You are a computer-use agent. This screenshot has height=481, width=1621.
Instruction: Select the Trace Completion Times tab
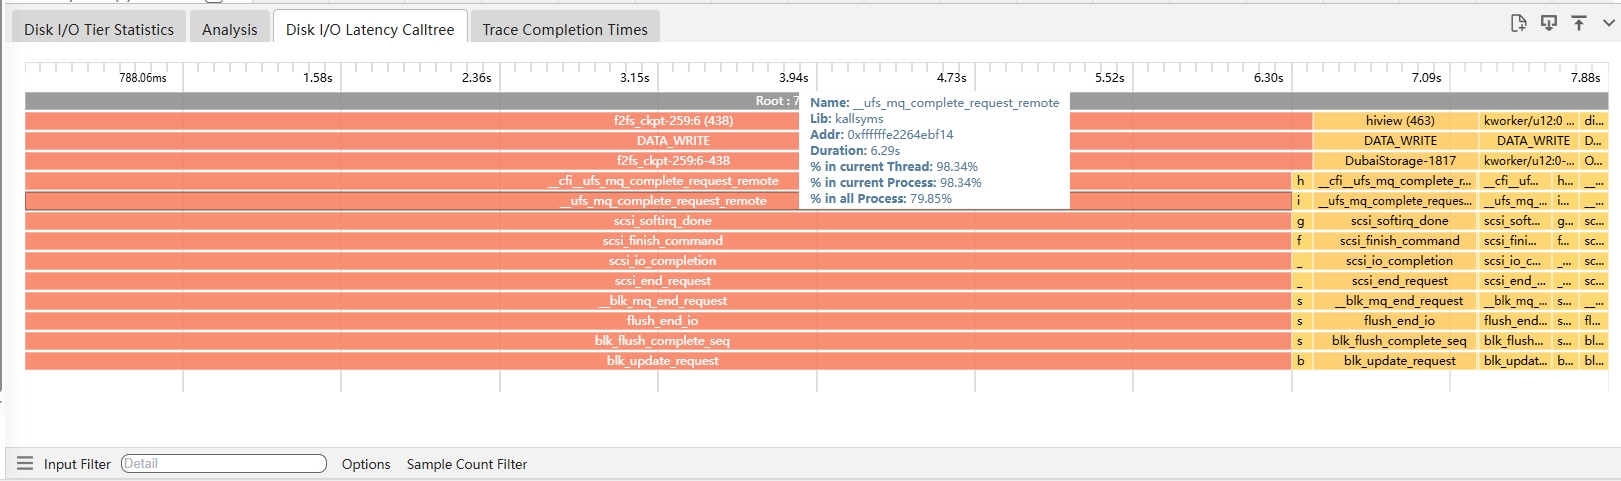point(565,29)
